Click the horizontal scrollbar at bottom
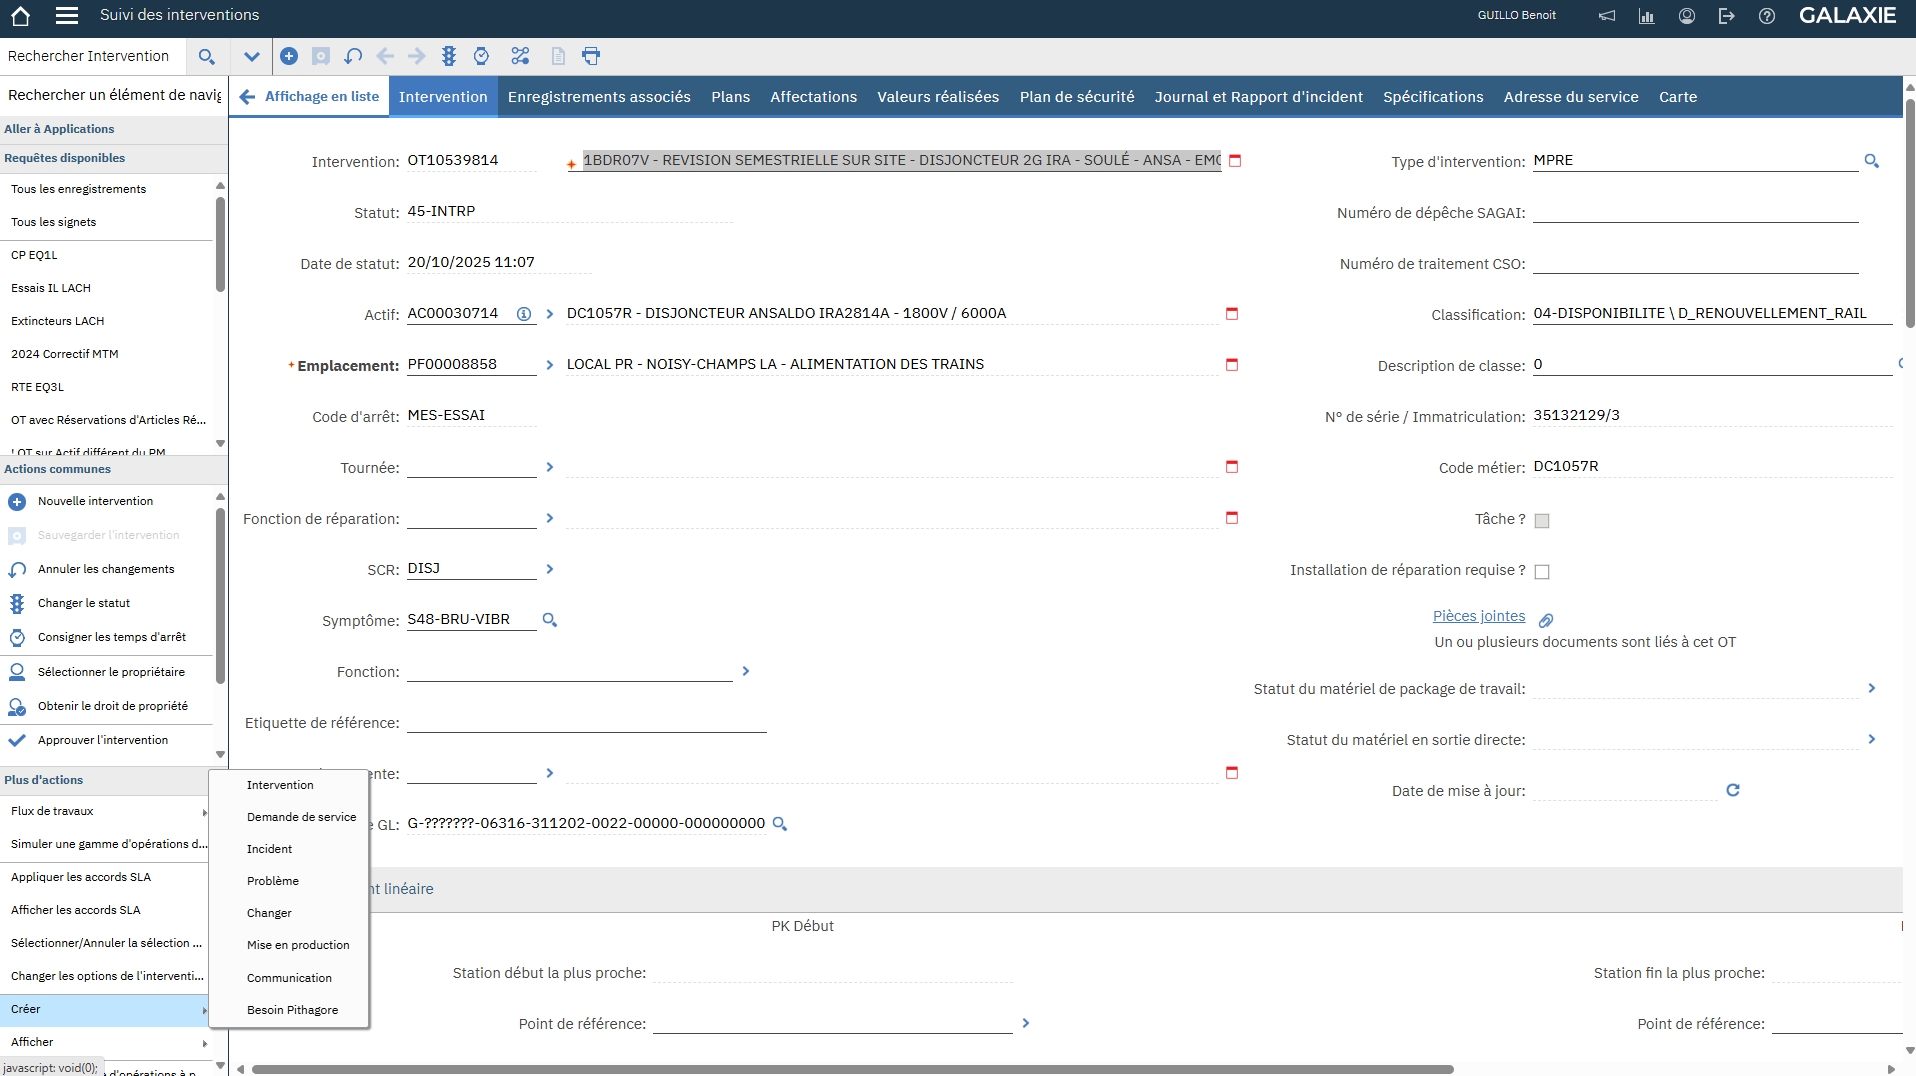 [852, 1069]
